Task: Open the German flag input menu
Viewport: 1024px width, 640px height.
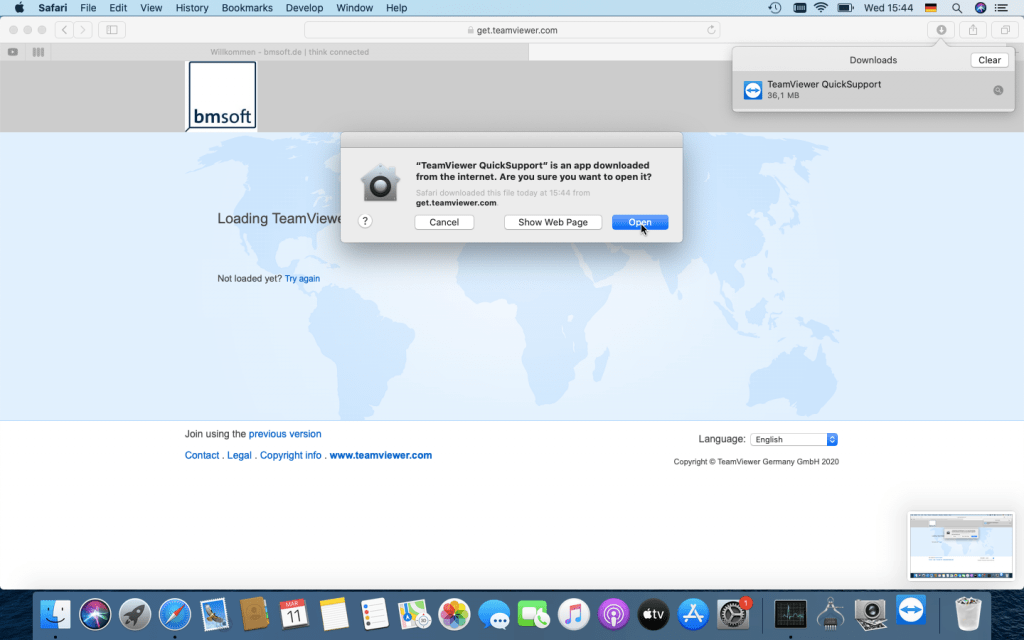Action: click(931, 8)
